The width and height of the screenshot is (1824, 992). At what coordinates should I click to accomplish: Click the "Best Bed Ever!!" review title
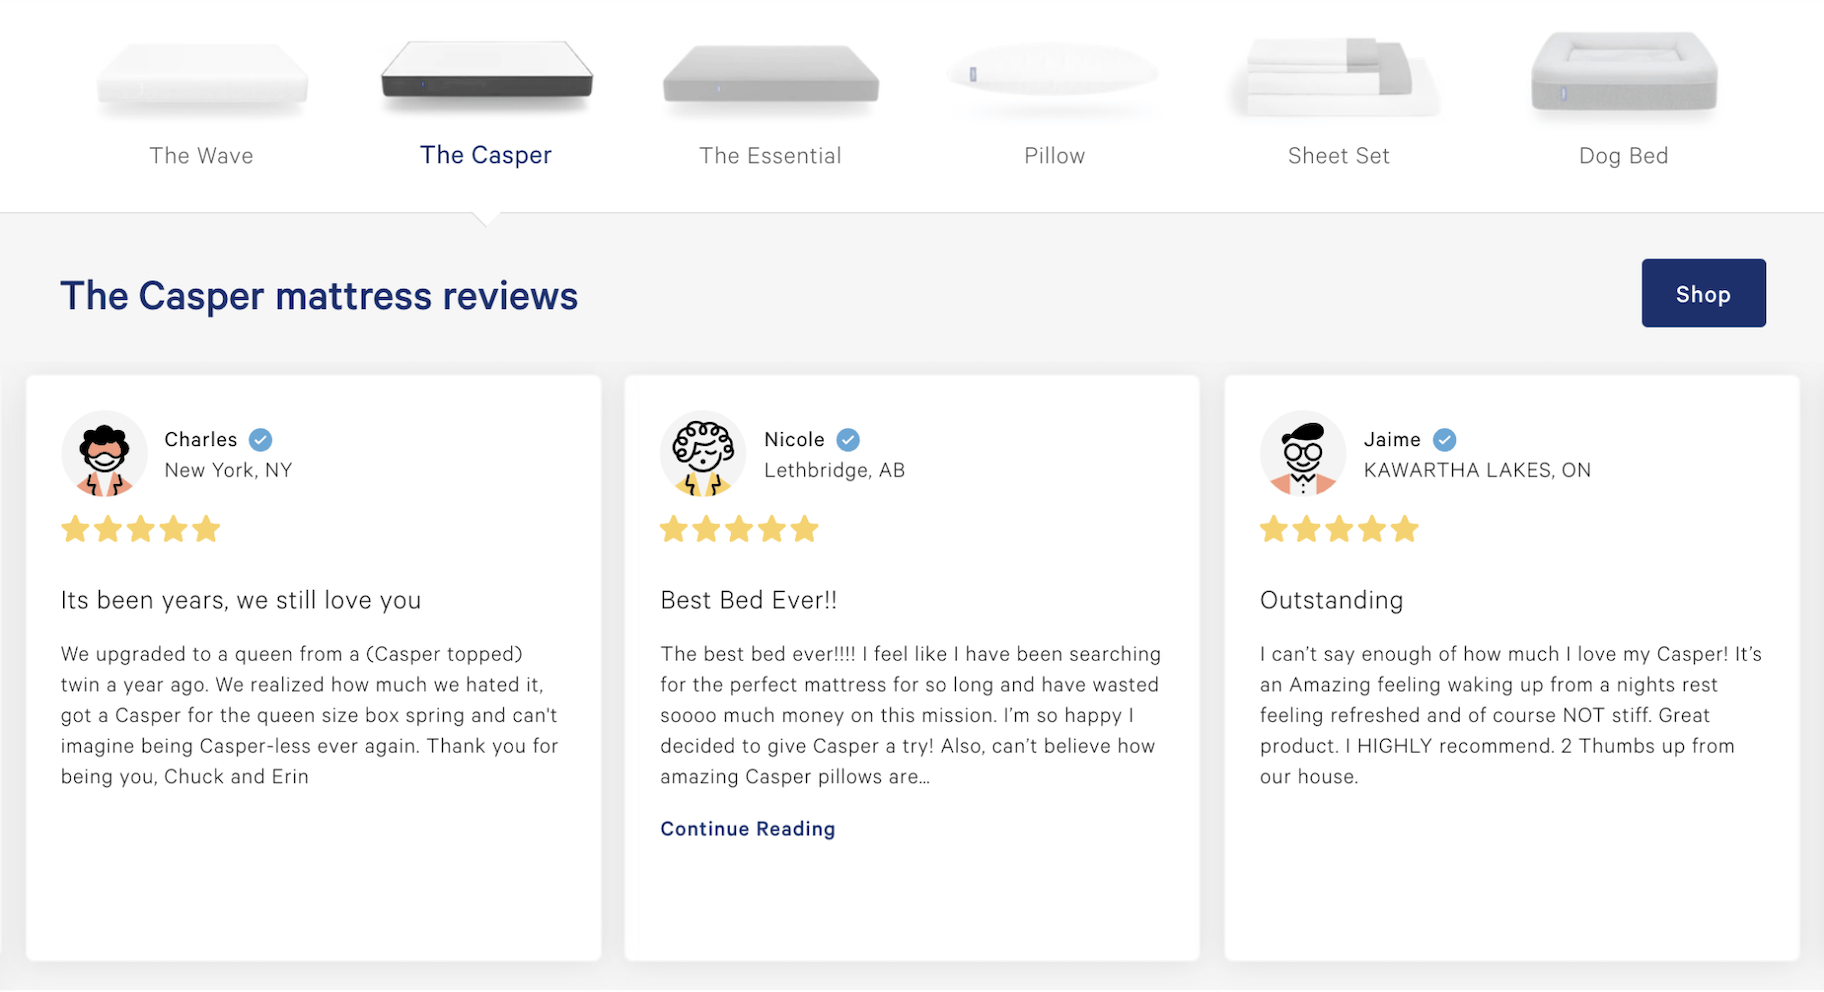(x=748, y=600)
